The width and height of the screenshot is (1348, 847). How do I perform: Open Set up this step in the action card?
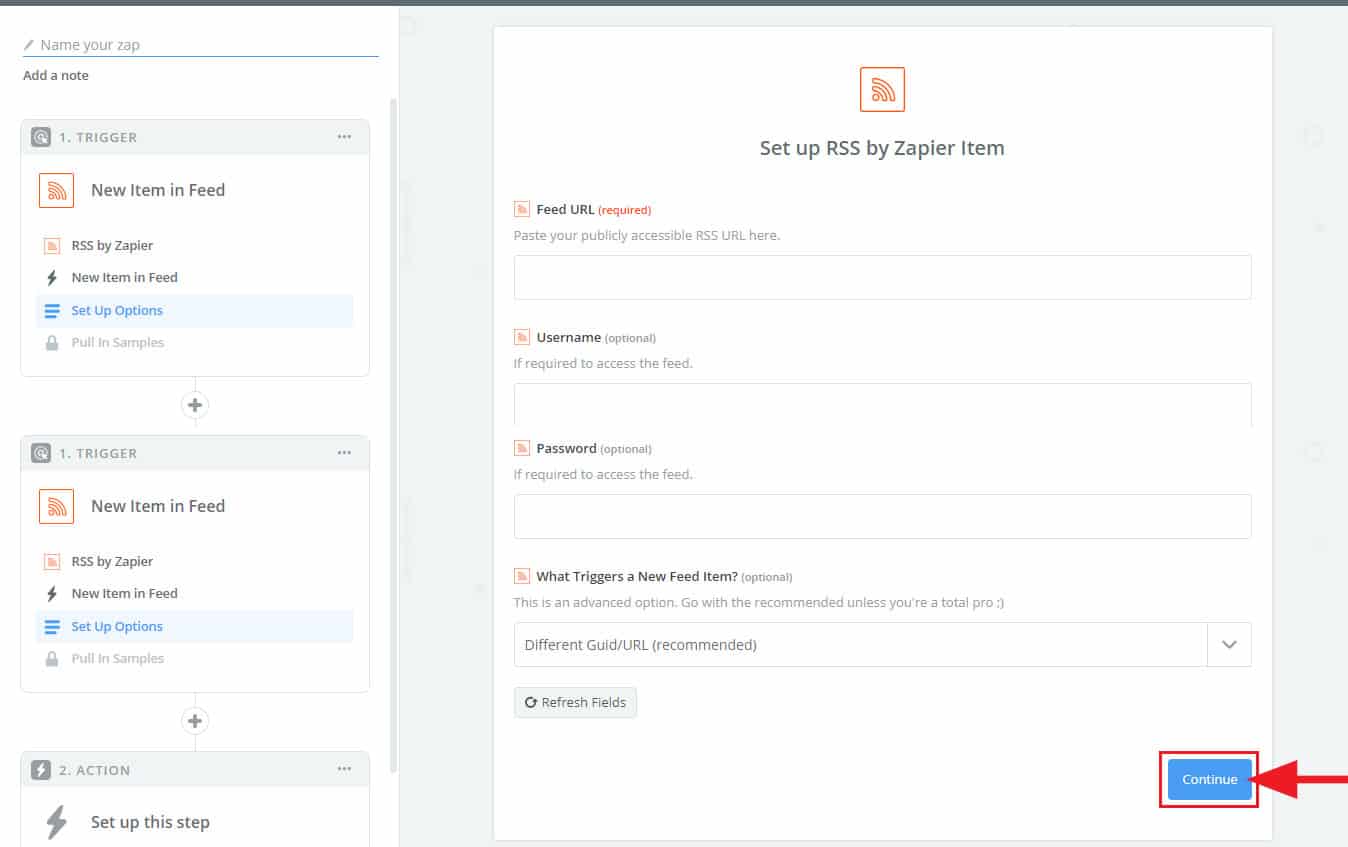pyautogui.click(x=150, y=822)
